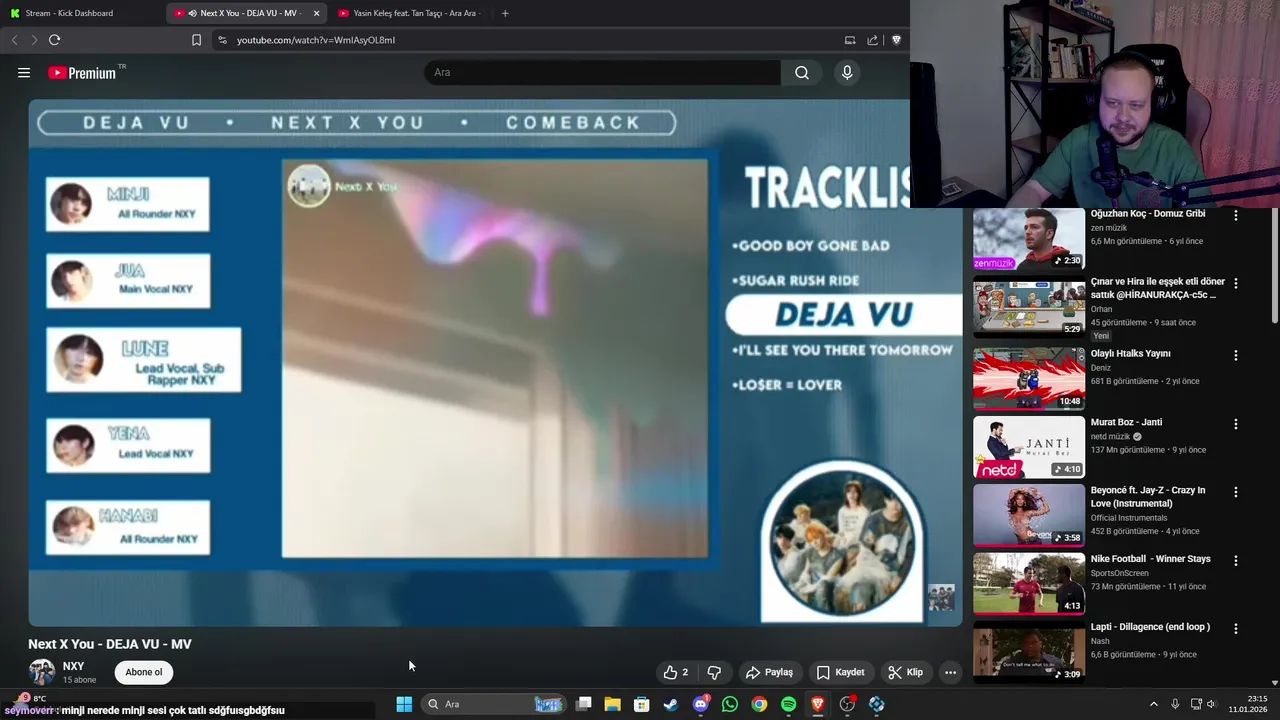Open 'Lapti - Dillagence (end loop)' video
The image size is (1280, 720).
1150,627
